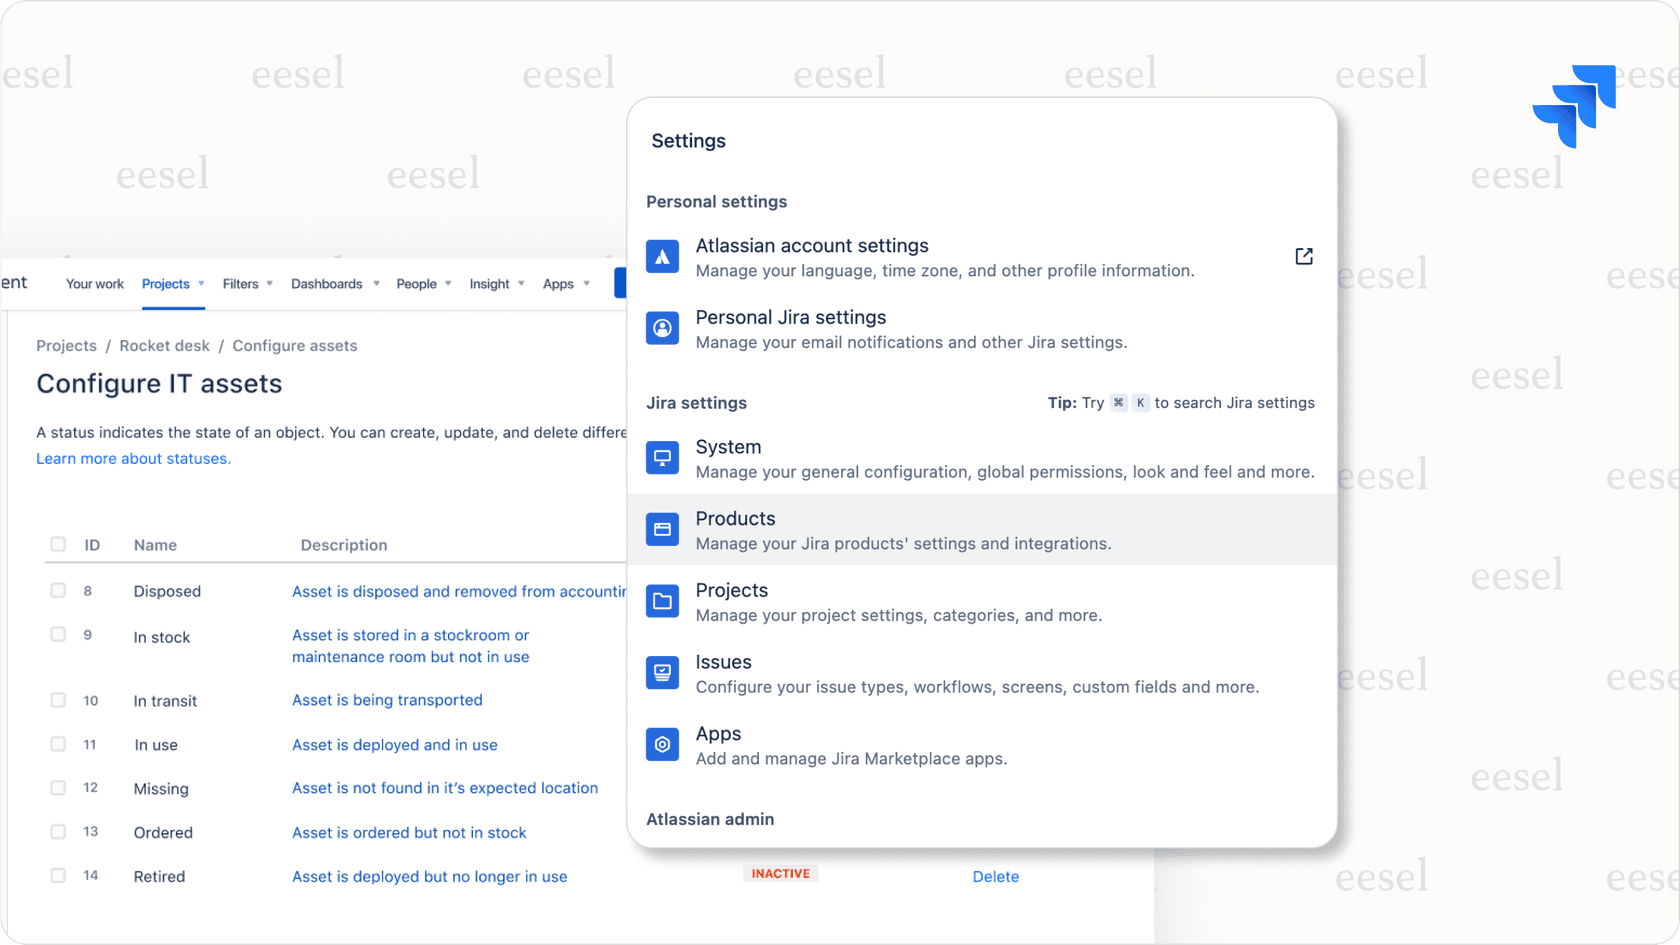The image size is (1680, 945).
Task: Check the checkbox for the Disposed asset
Action: (x=58, y=590)
